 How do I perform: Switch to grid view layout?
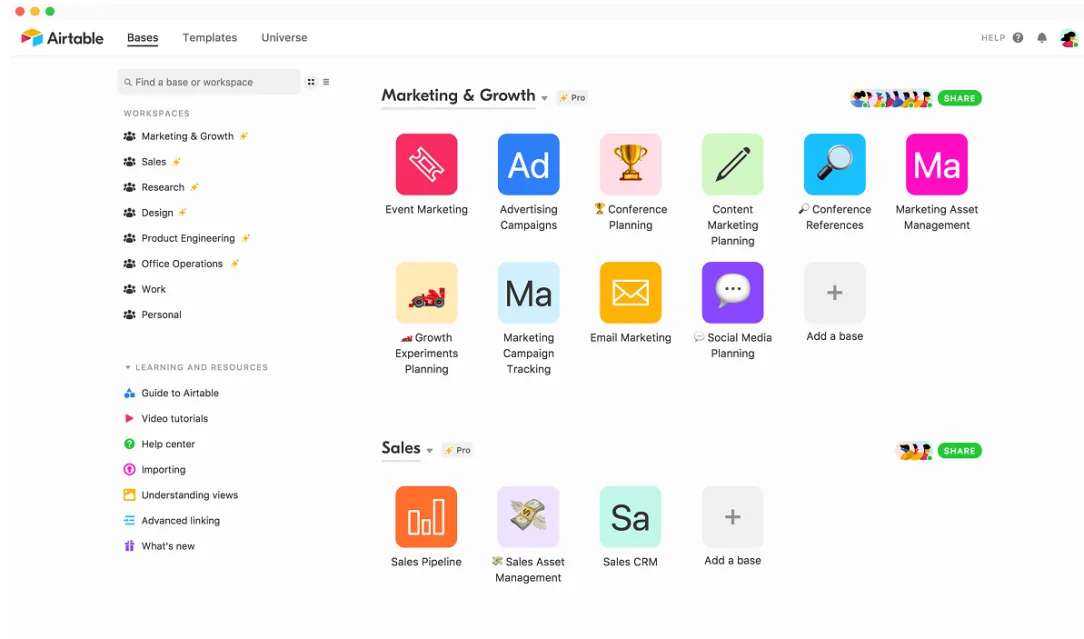click(x=311, y=82)
